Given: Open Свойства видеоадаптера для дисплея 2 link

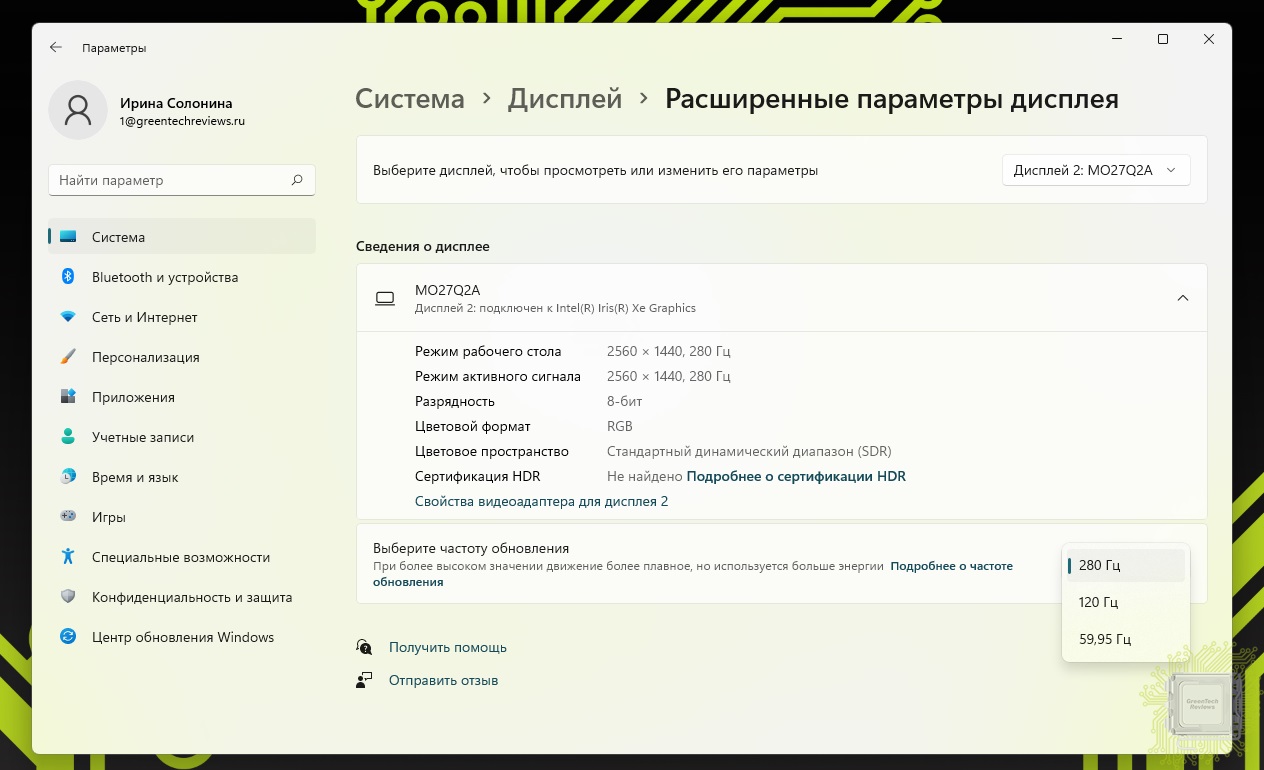Looking at the screenshot, I should 541,501.
